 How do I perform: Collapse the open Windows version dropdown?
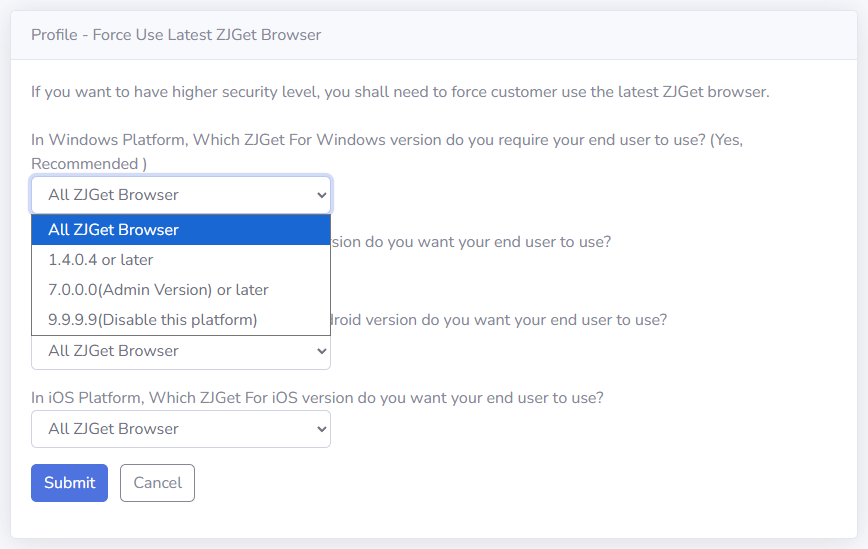180,195
